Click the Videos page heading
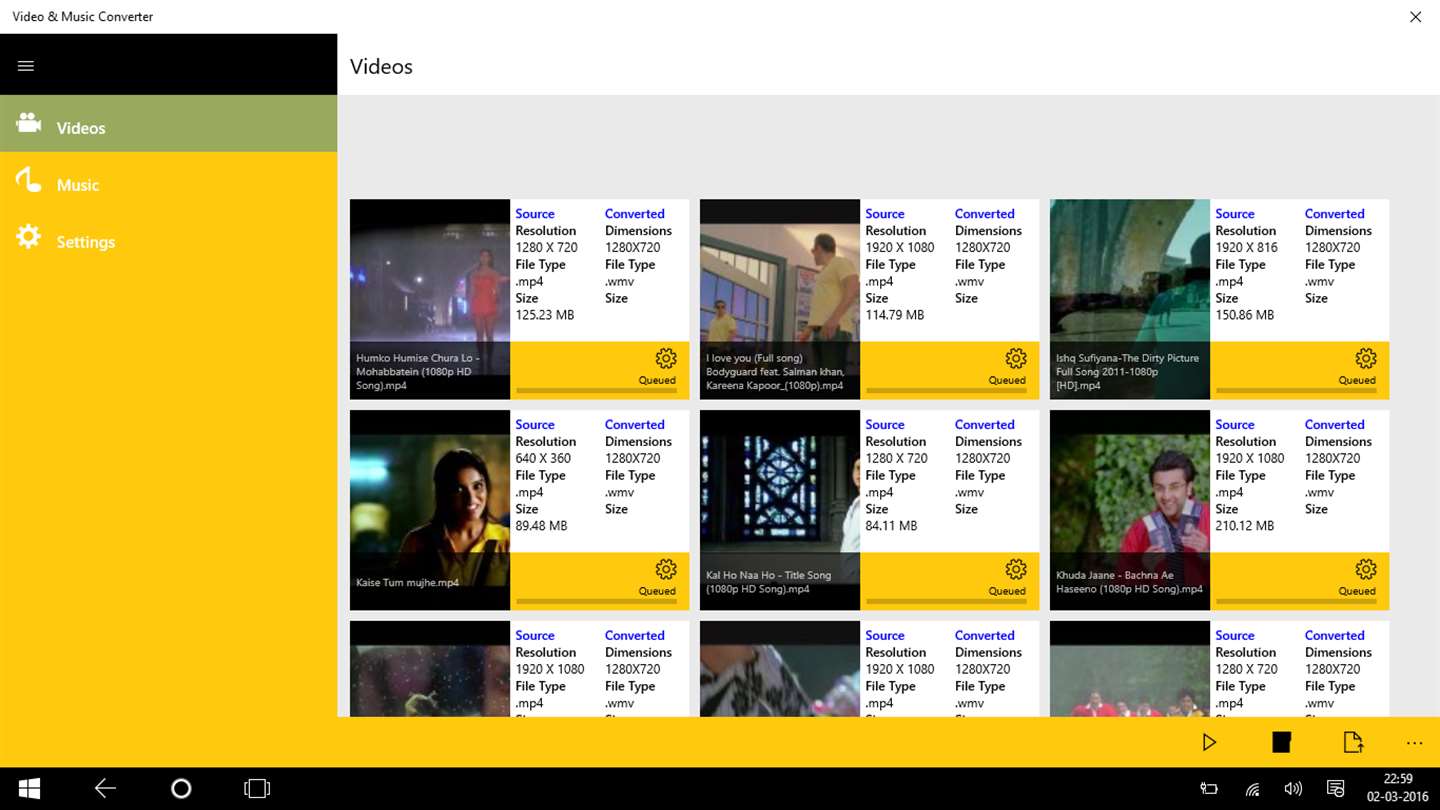 pyautogui.click(x=381, y=67)
